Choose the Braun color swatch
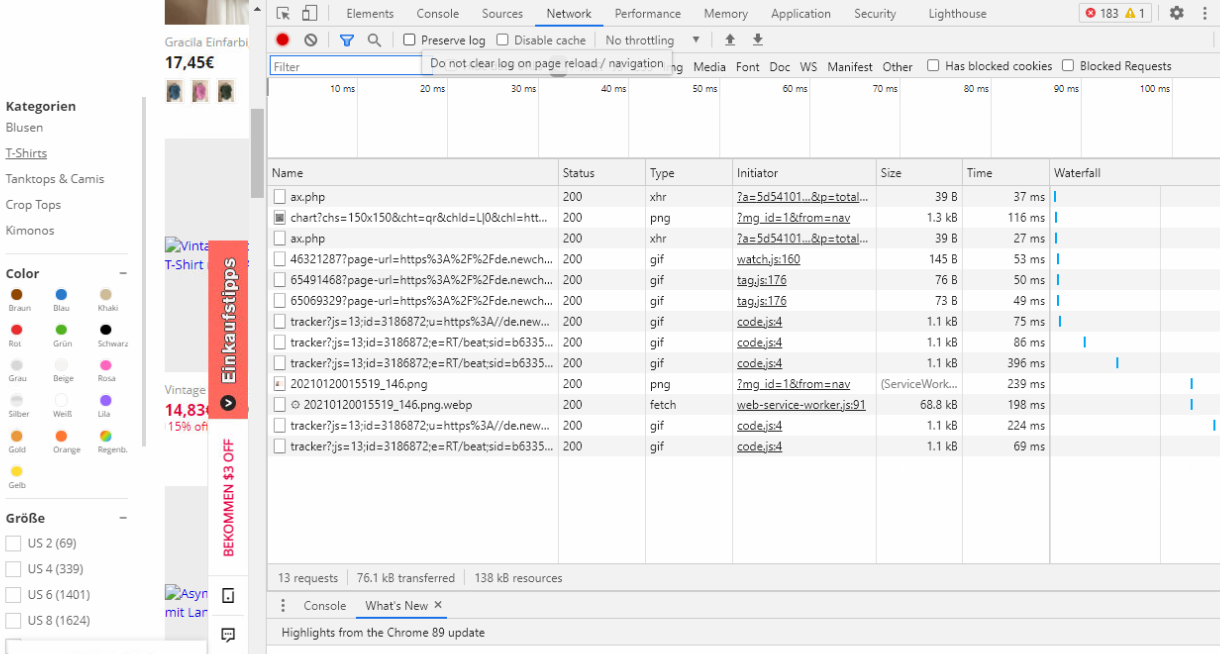 [x=17, y=295]
